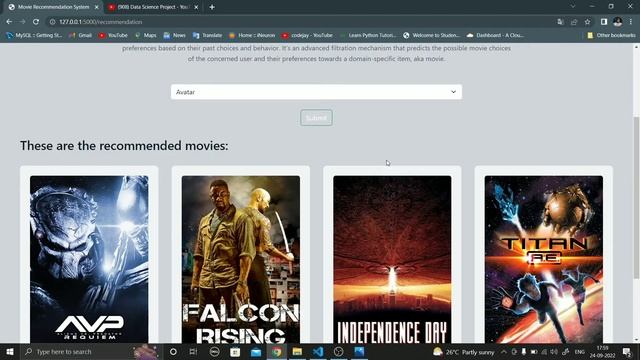Open the weather widget Partly sunny
640x360 pixels.
point(464,351)
